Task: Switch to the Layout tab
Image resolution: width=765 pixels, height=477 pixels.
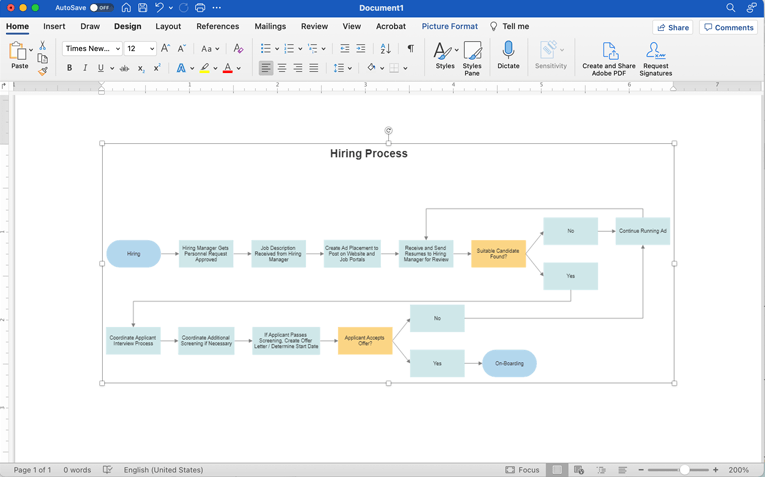Action: point(168,26)
